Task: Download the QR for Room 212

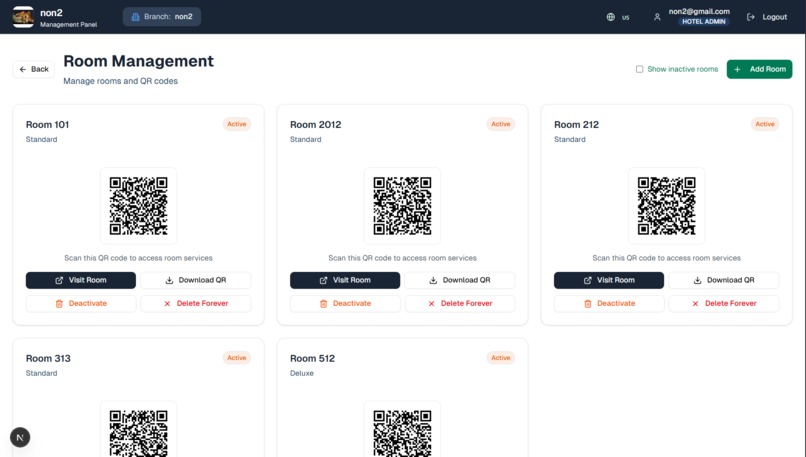Action: (x=724, y=280)
